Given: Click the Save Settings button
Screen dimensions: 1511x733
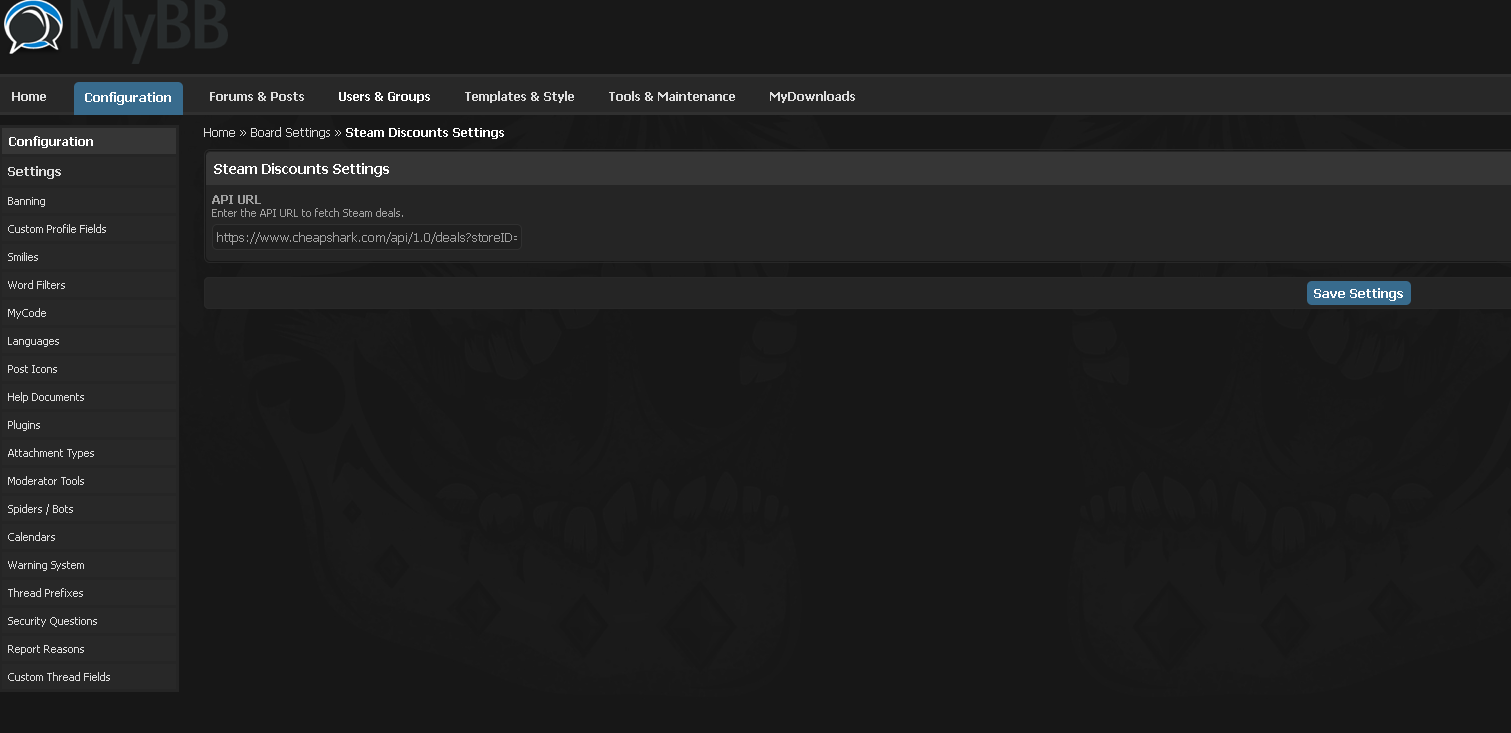Looking at the screenshot, I should pyautogui.click(x=1357, y=293).
